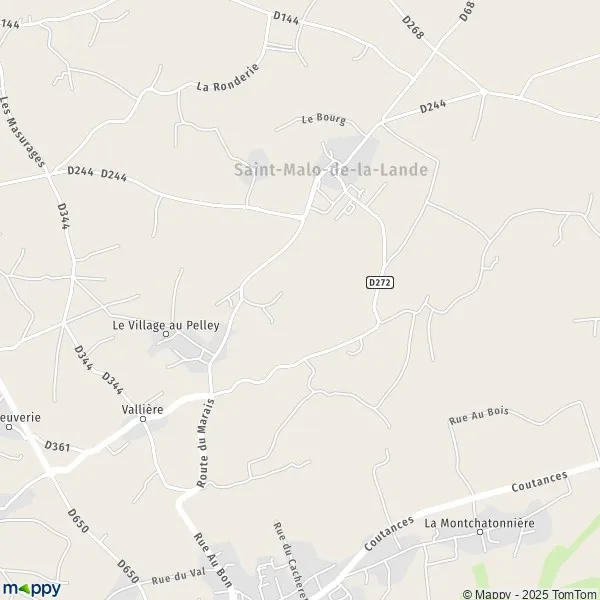The image size is (600, 600).
Task: Click the D361 road label
Action: (x=57, y=446)
